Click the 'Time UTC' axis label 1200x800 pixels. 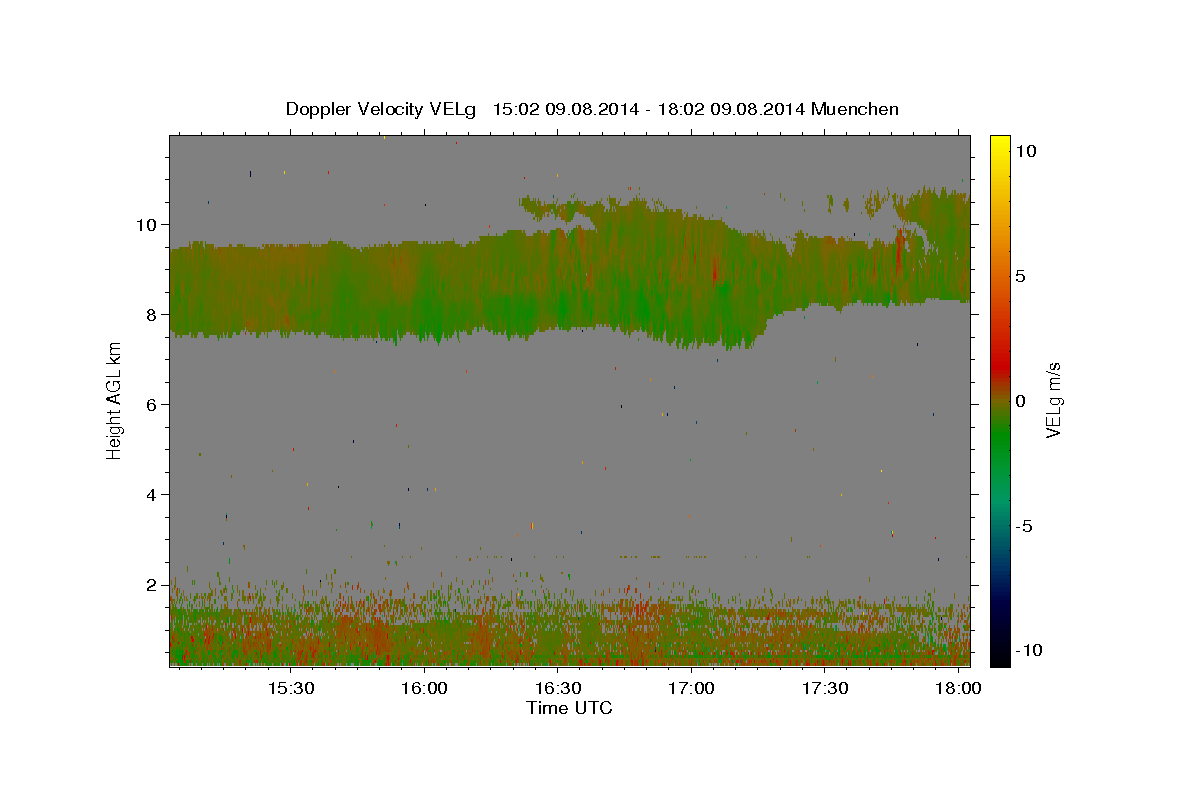coord(569,708)
